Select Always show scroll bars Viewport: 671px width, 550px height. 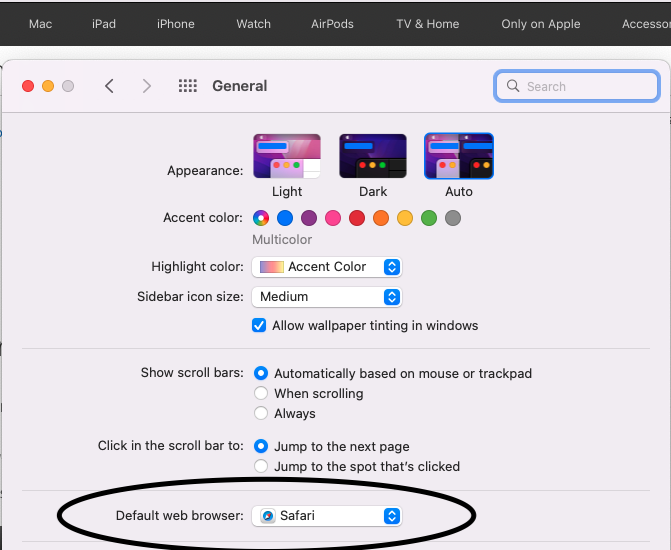(x=261, y=413)
